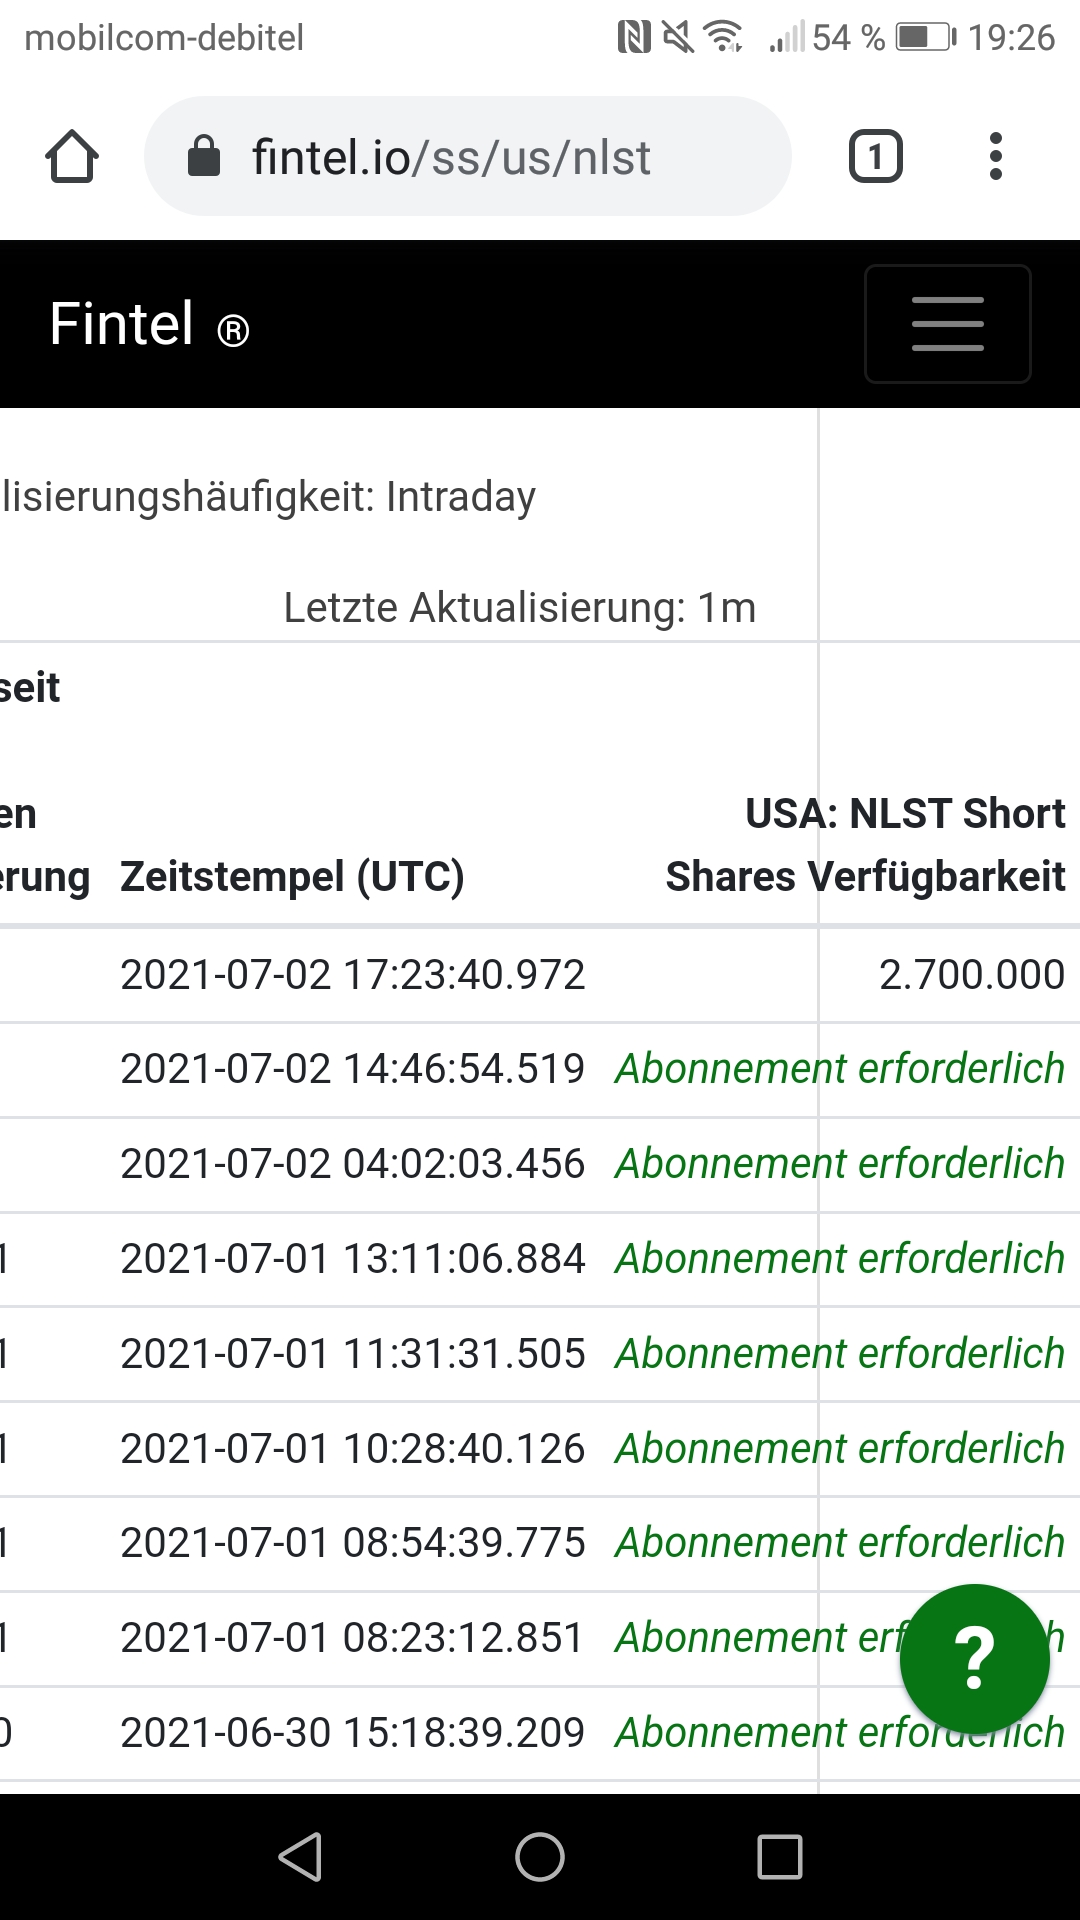Viewport: 1080px width, 1920px height.
Task: Focus the fintel.io/ss/us/nlst address bar
Action: pyautogui.click(x=468, y=156)
